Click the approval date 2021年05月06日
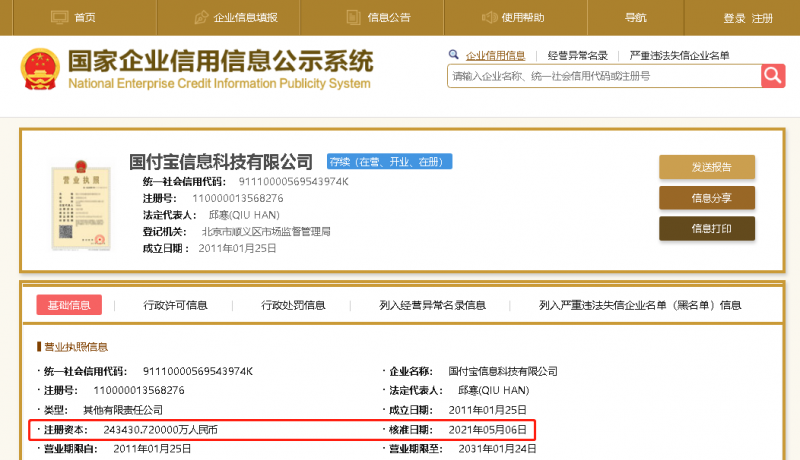The height and width of the screenshot is (460, 800). (487, 430)
